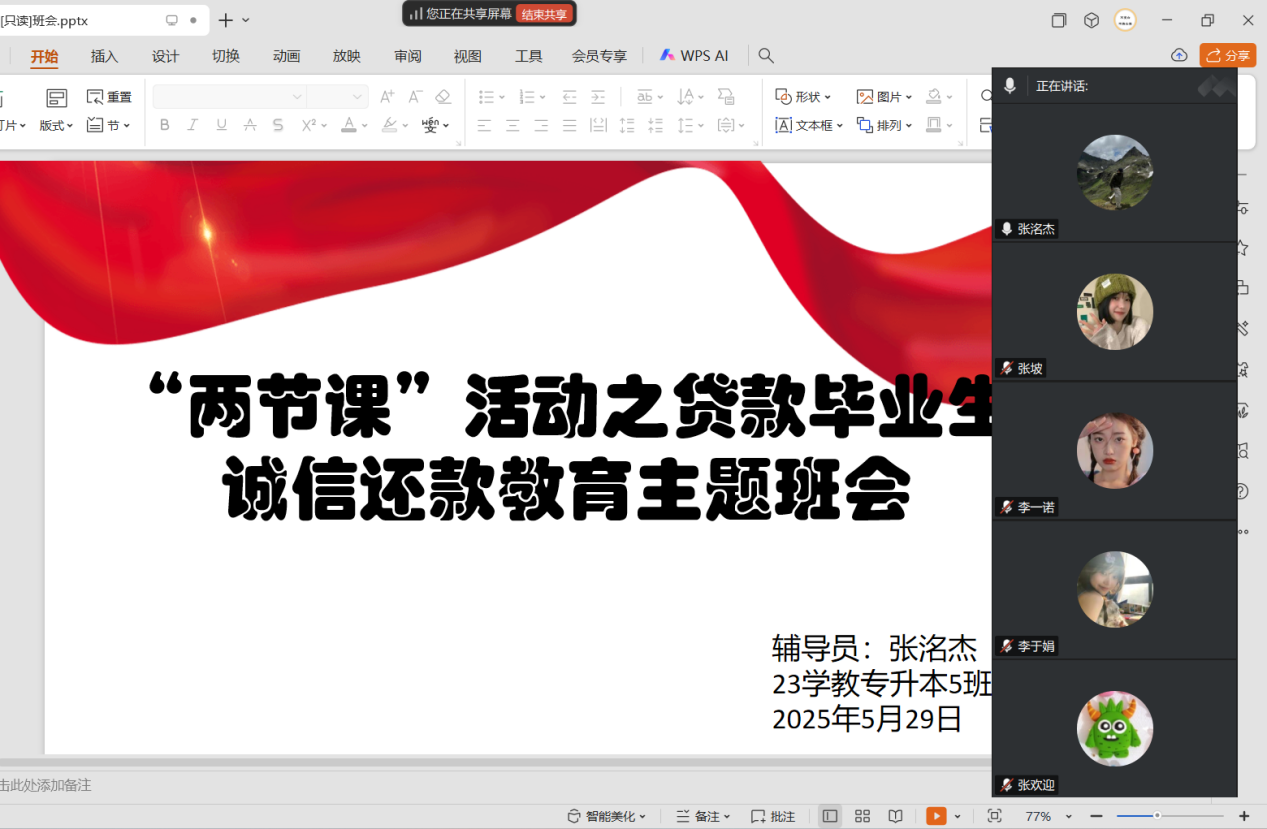The height and width of the screenshot is (829, 1267).
Task: Switch to slide sorter grid view
Action: tap(862, 816)
